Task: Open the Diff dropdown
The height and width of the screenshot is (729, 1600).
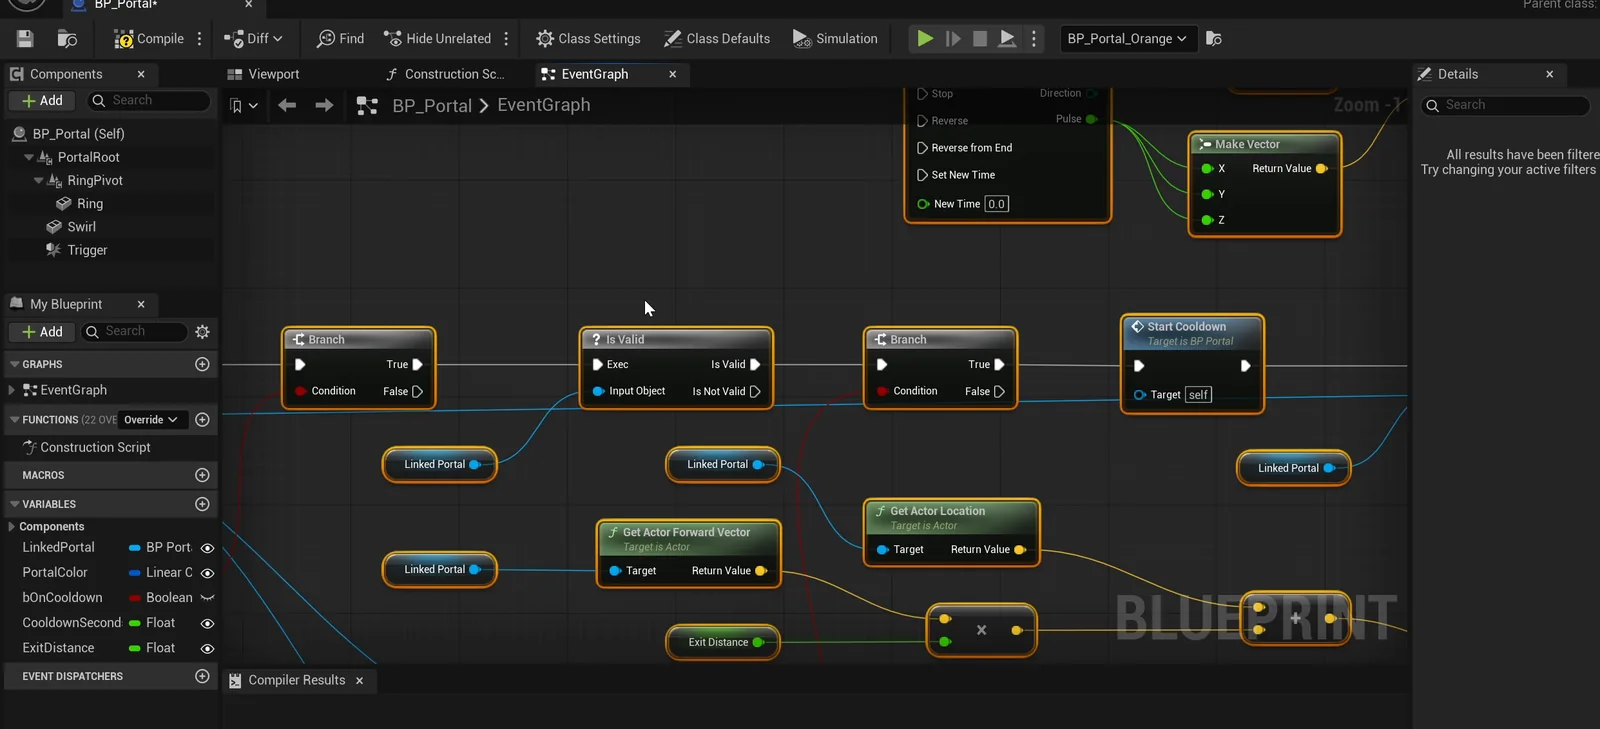Action: [253, 39]
